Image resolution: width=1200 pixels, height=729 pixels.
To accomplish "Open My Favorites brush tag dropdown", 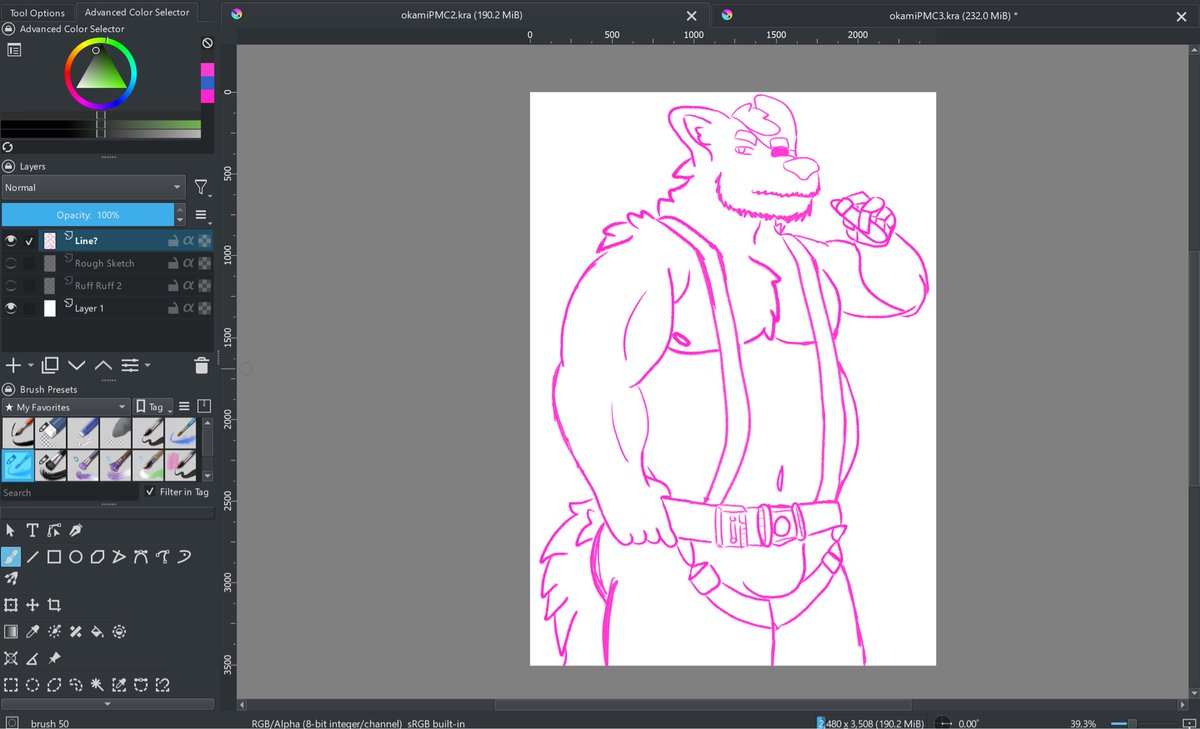I will point(66,407).
